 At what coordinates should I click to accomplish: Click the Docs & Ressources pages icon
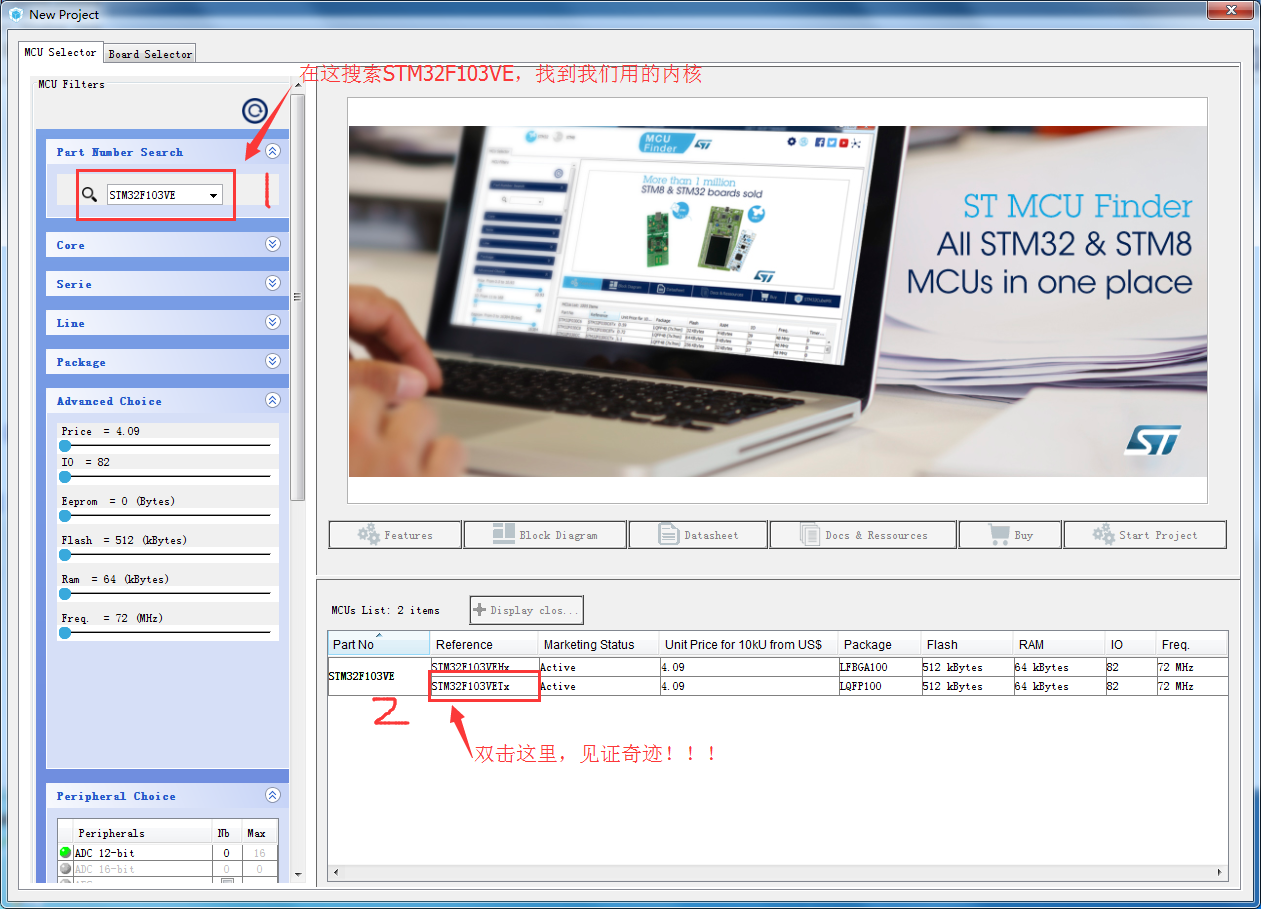click(810, 535)
